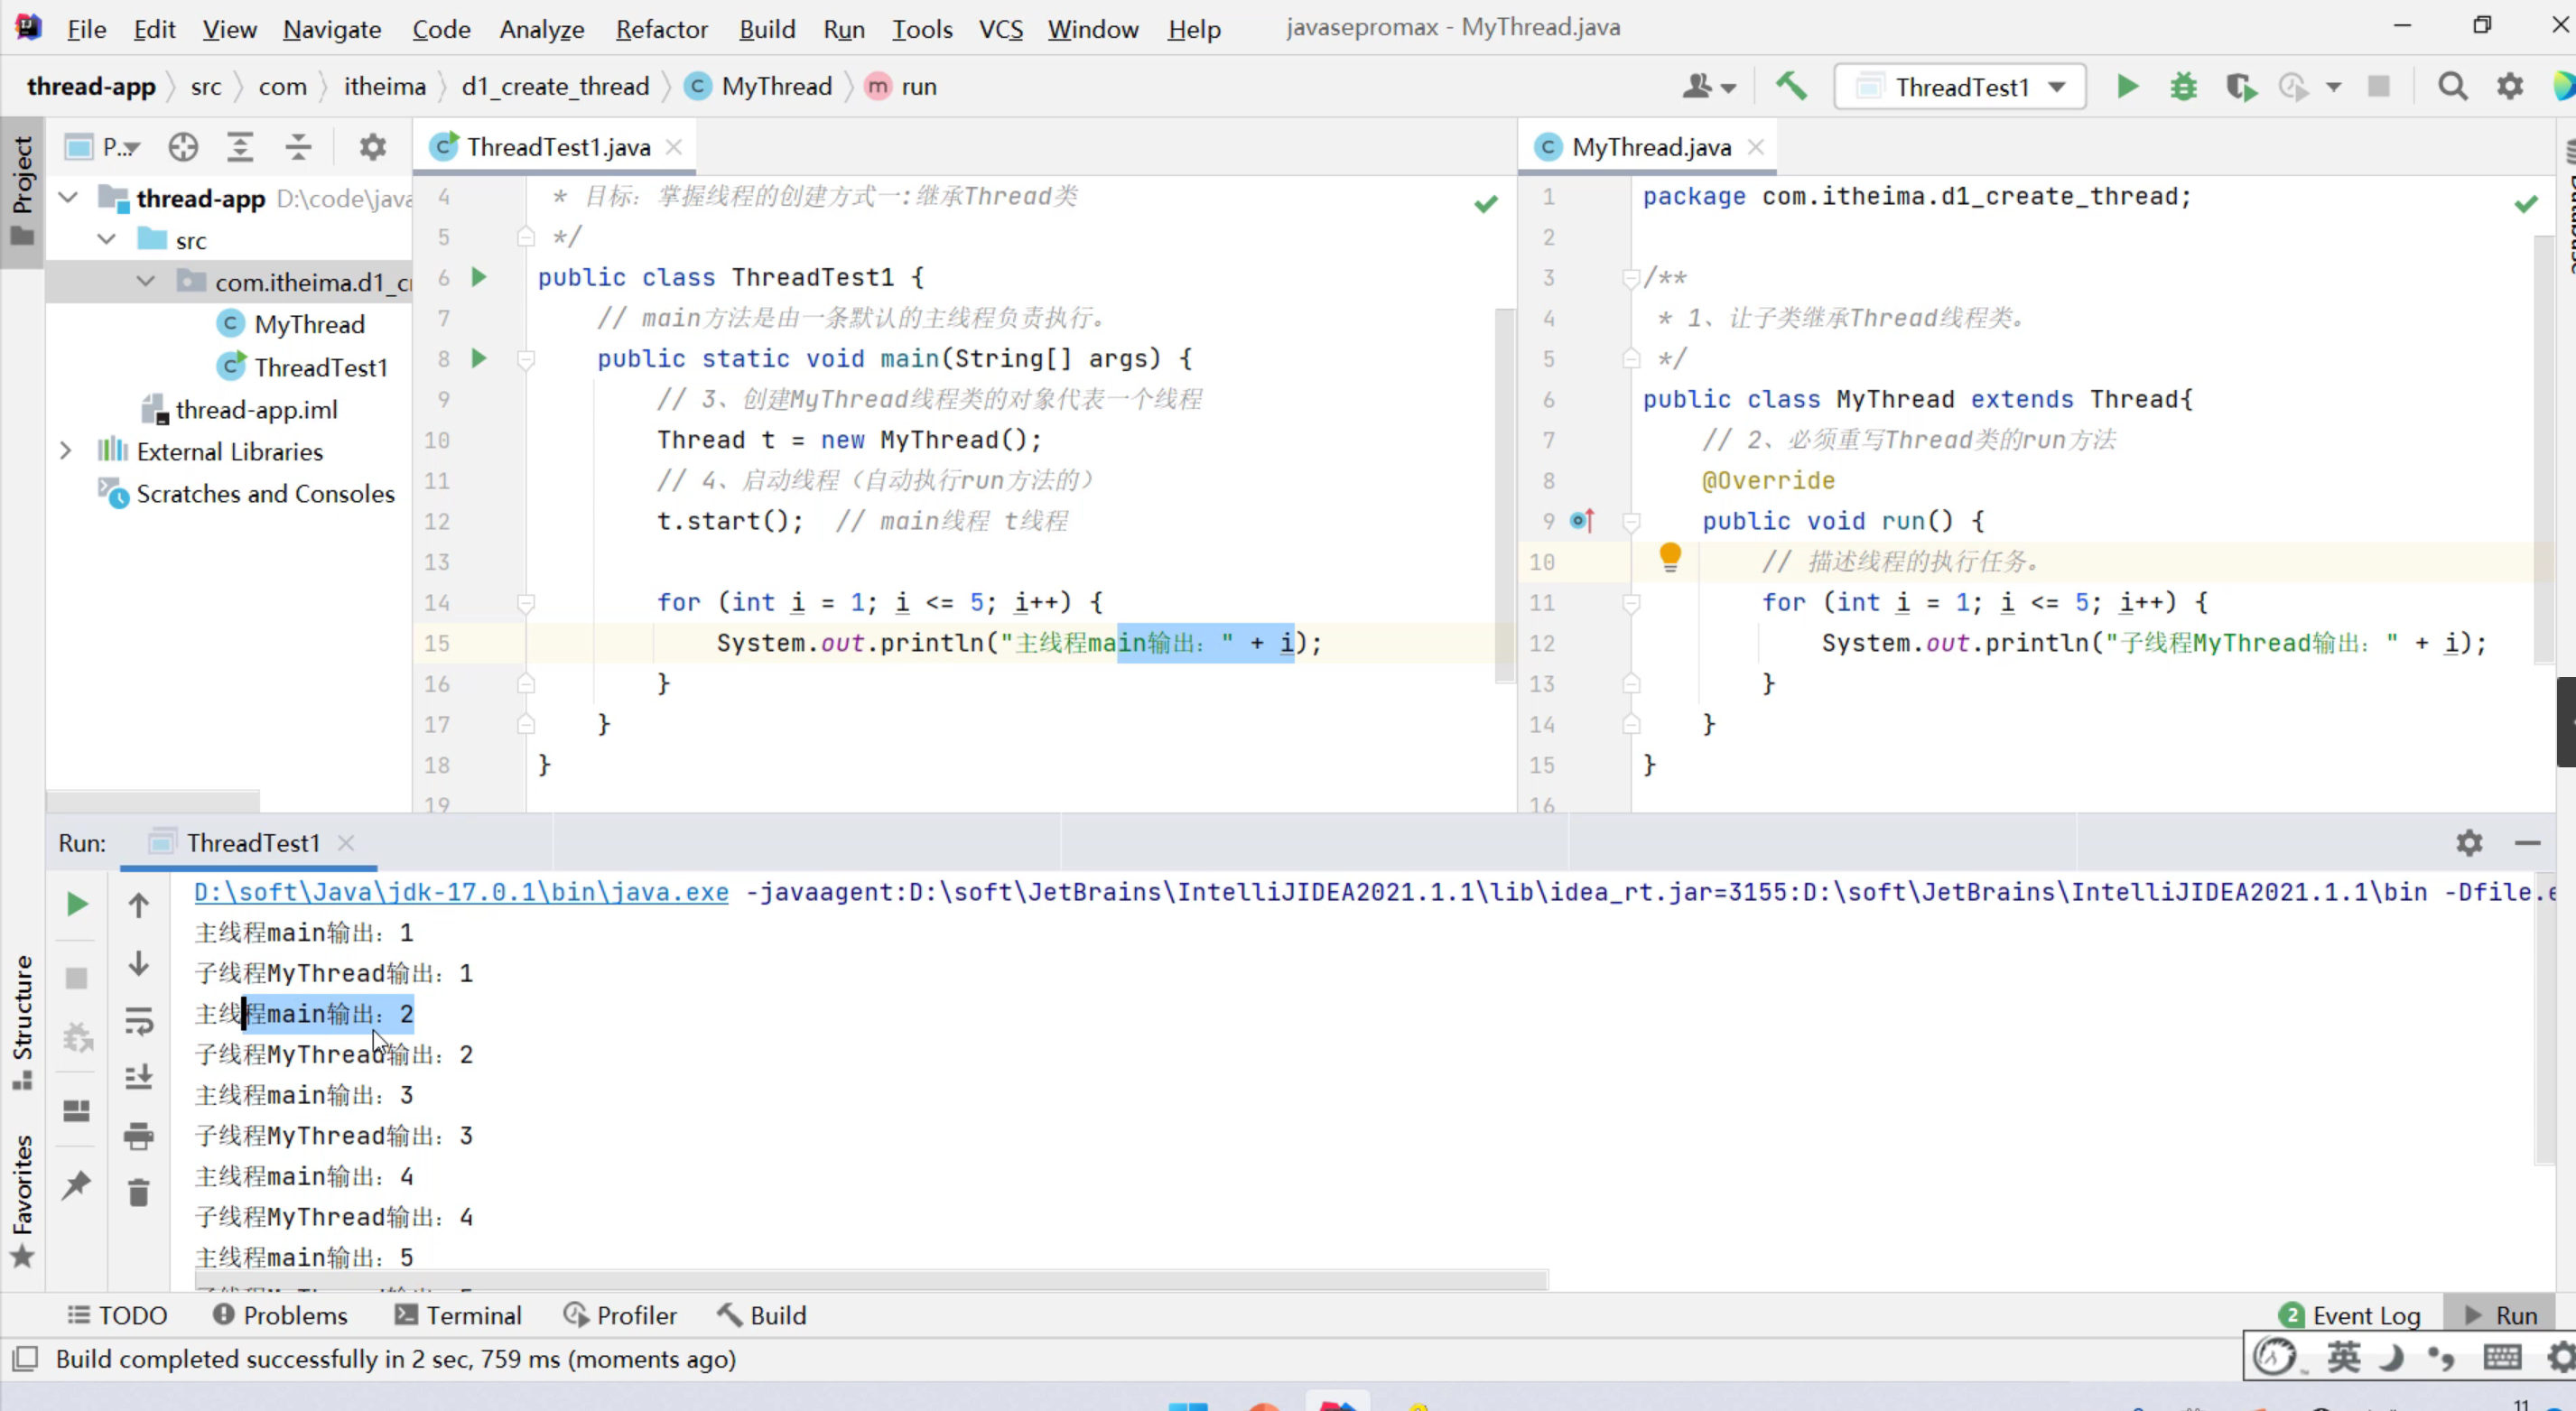Fold the main method at line 8

pos(526,359)
